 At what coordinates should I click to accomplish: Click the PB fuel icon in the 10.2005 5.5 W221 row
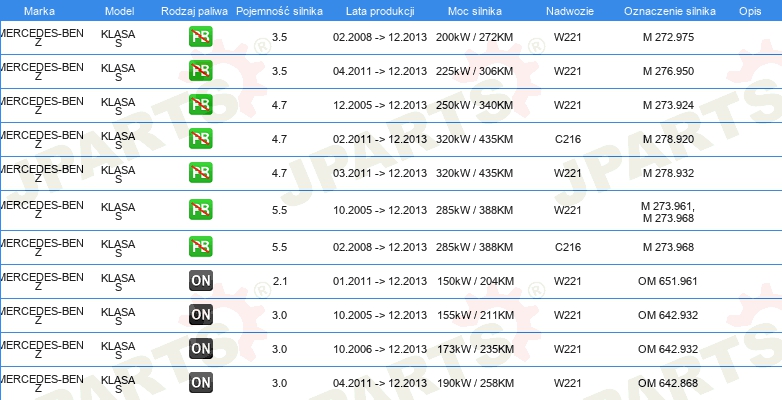point(200,209)
